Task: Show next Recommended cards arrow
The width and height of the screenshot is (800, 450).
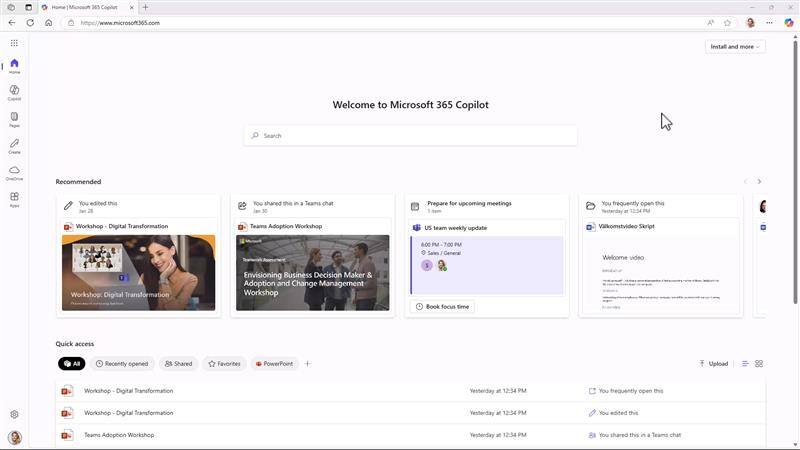Action: tap(759, 181)
